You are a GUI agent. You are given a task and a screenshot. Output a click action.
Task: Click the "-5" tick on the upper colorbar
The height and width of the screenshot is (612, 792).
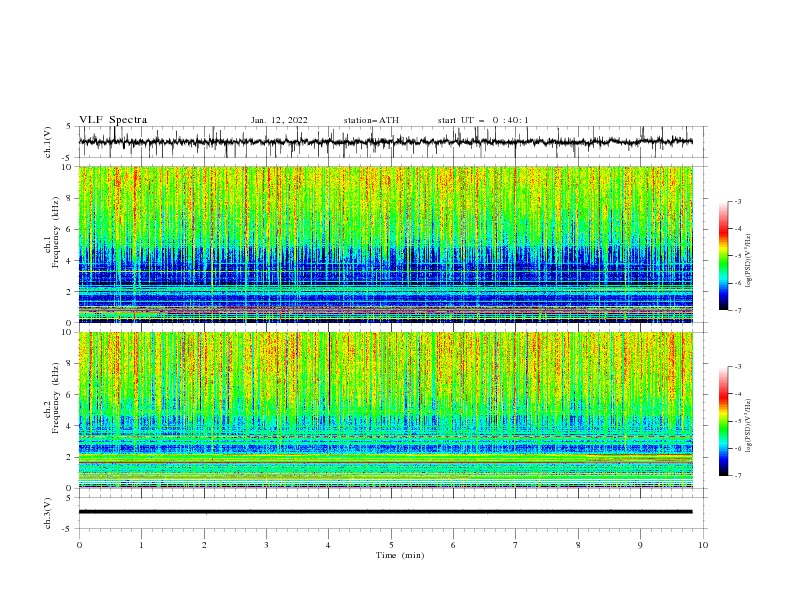(738, 256)
